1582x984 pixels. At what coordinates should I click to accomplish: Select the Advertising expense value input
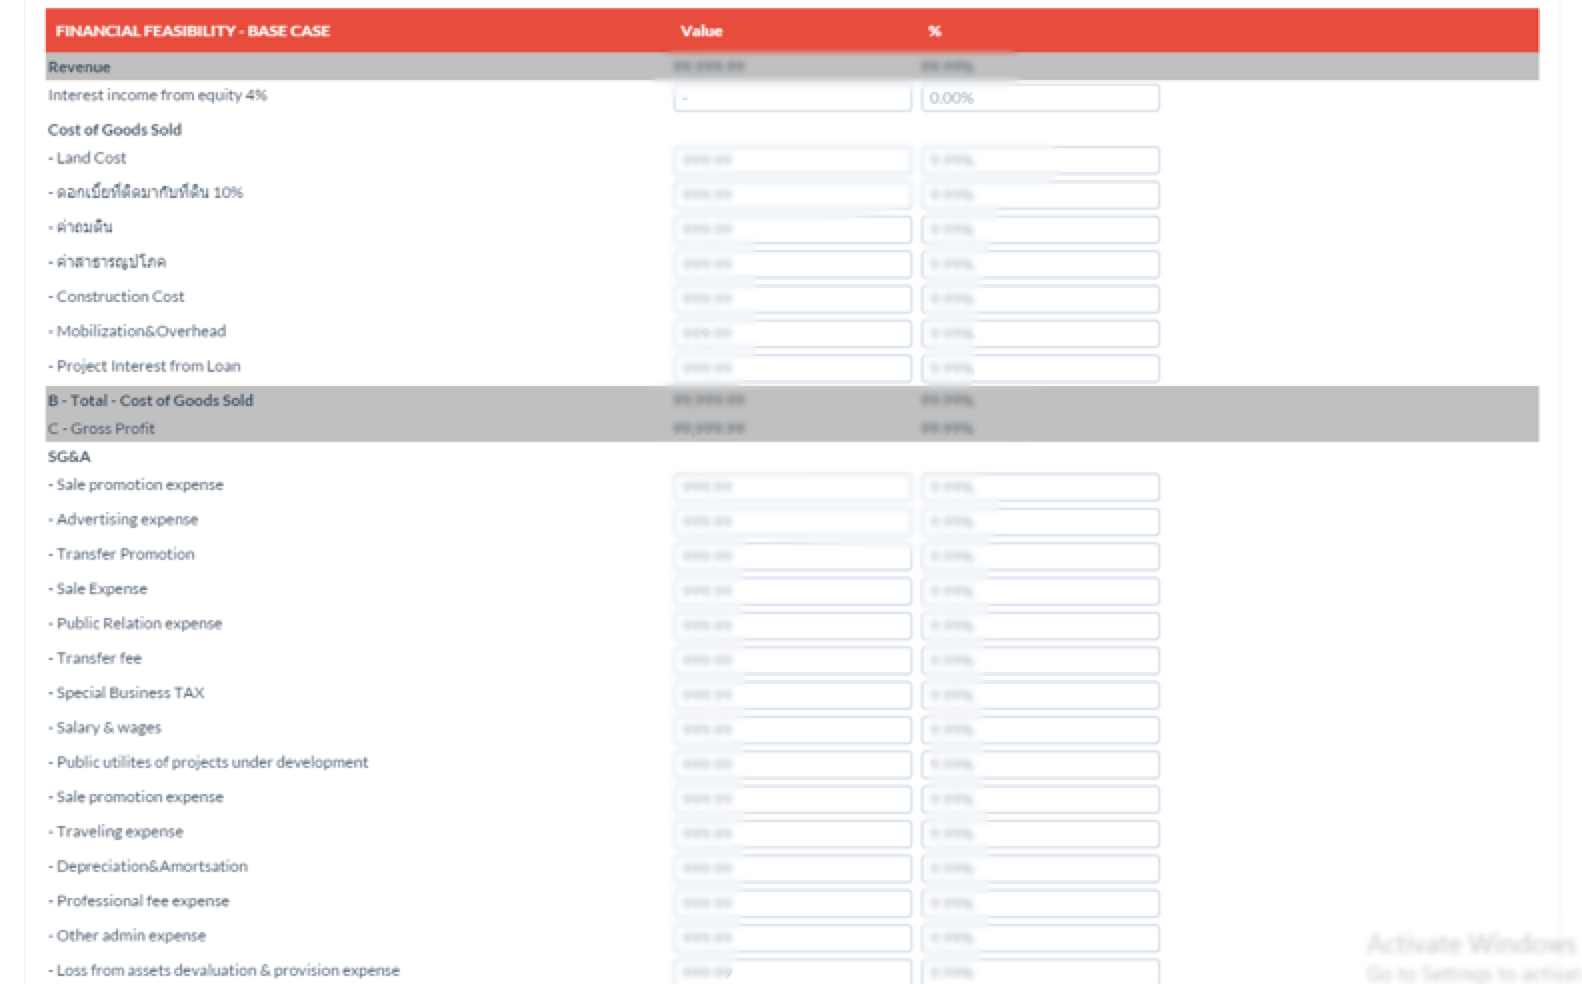click(792, 521)
